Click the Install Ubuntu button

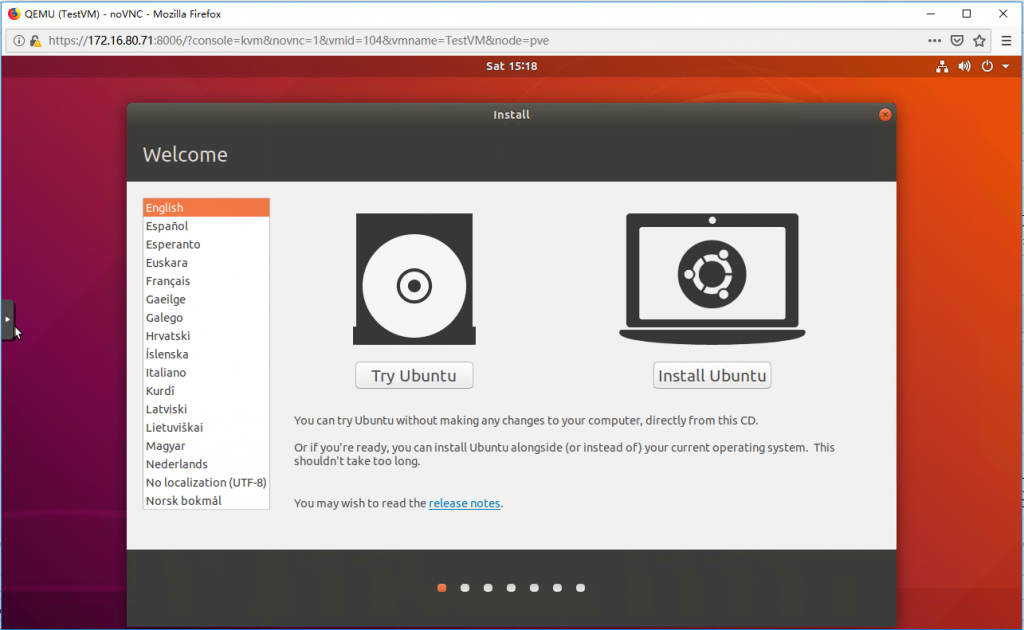point(712,375)
